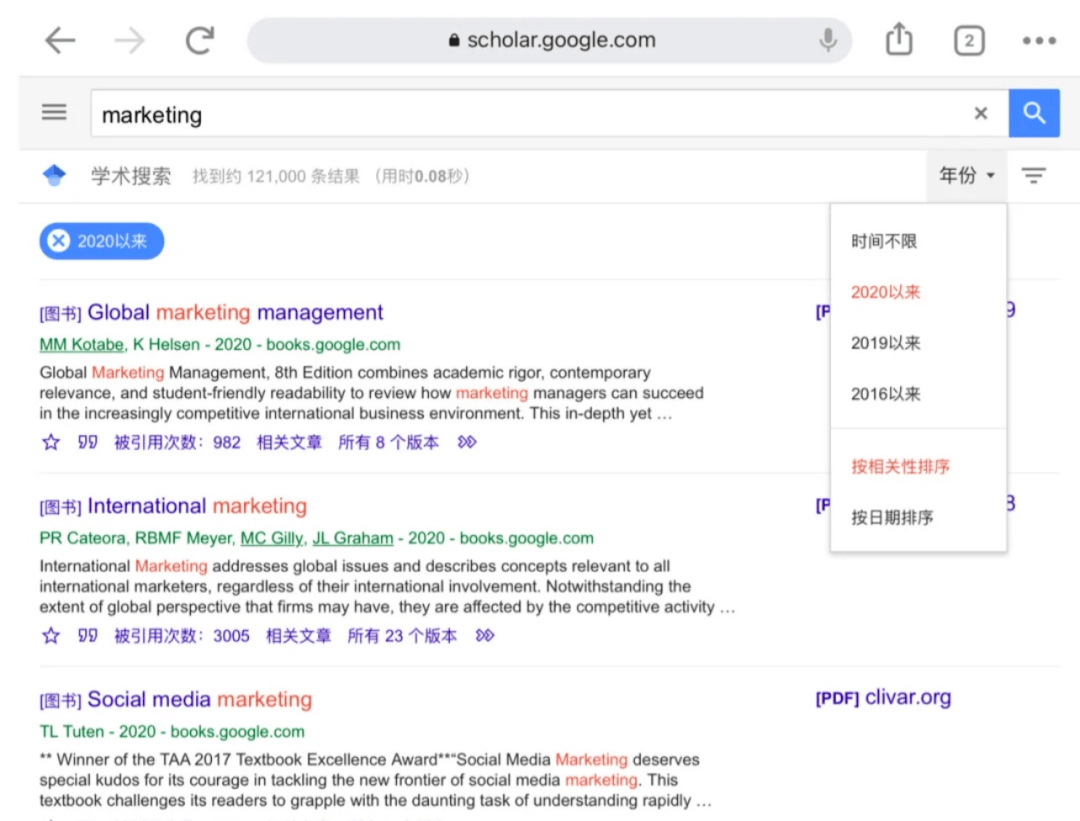This screenshot has height=821, width=1080.
Task: Open 相关文章 for Global marketing management
Action: coord(289,442)
